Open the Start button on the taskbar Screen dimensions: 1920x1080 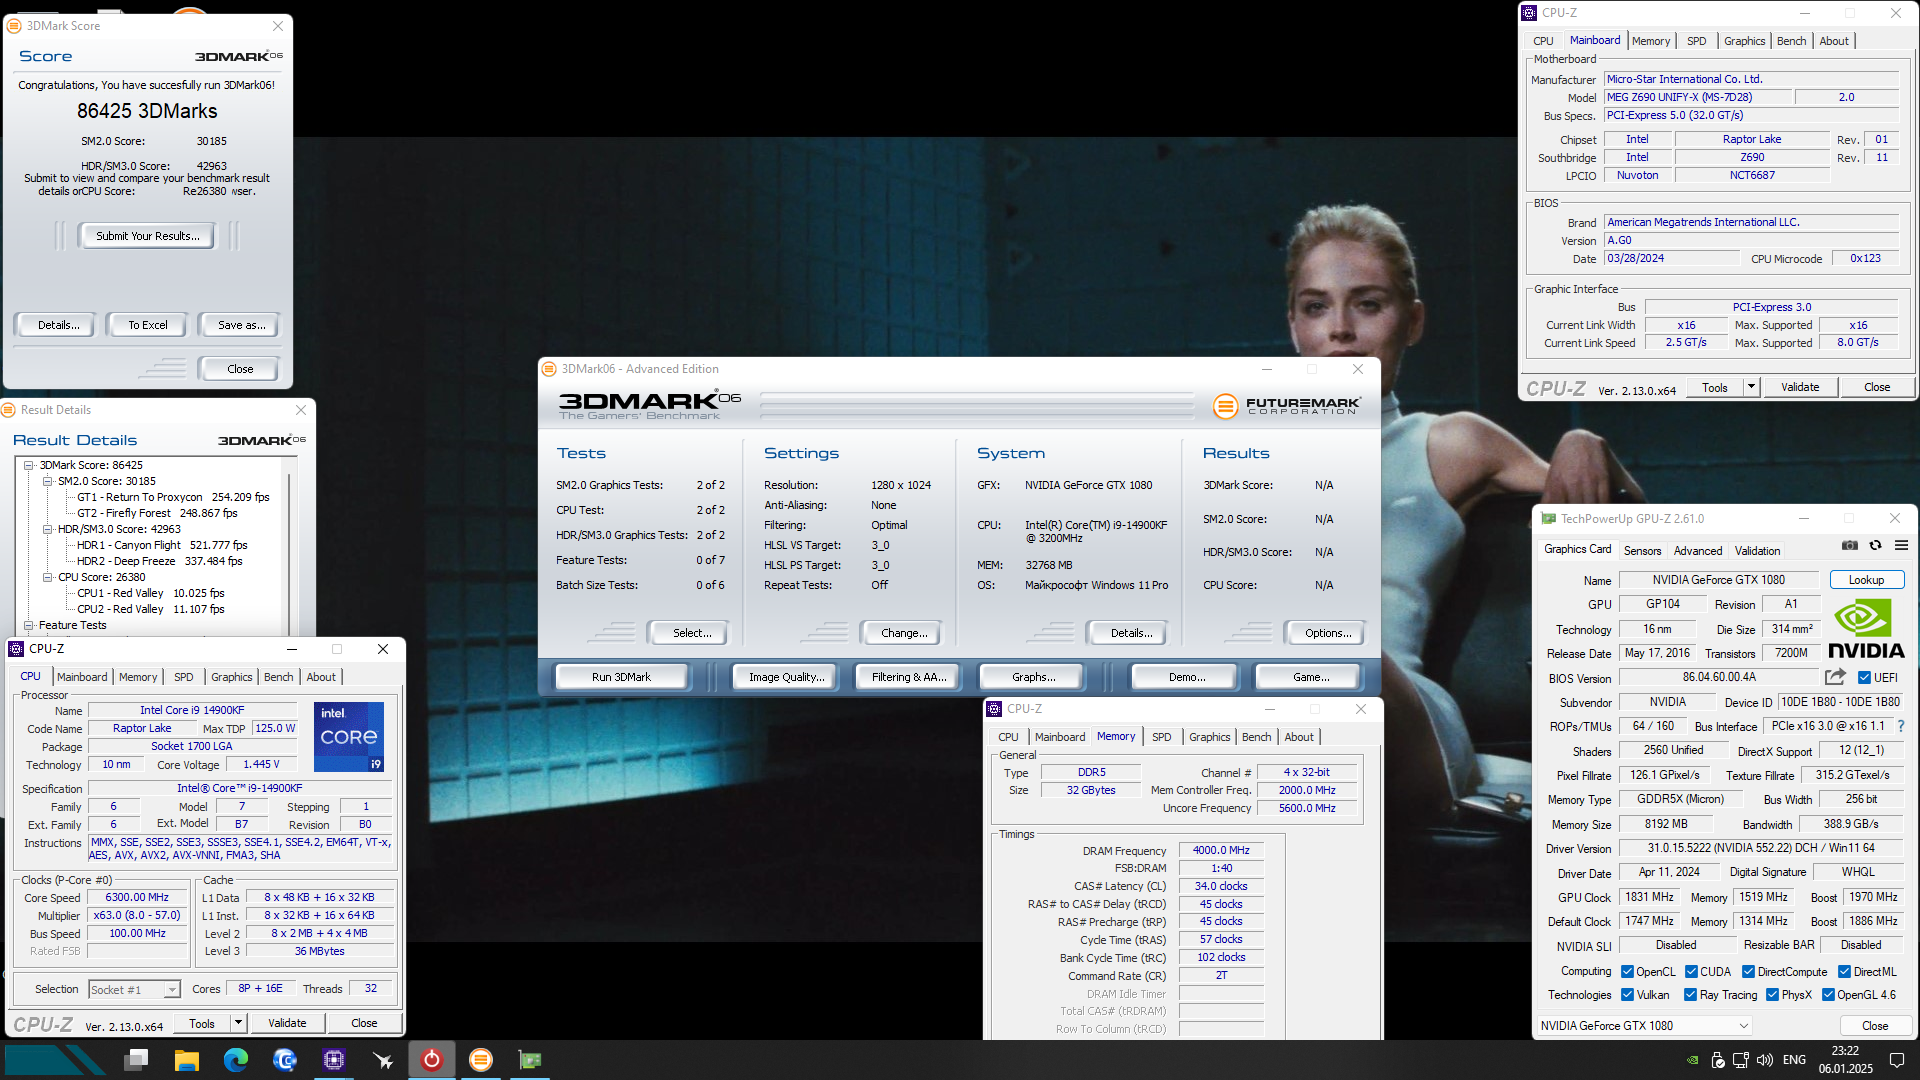click(x=55, y=1060)
